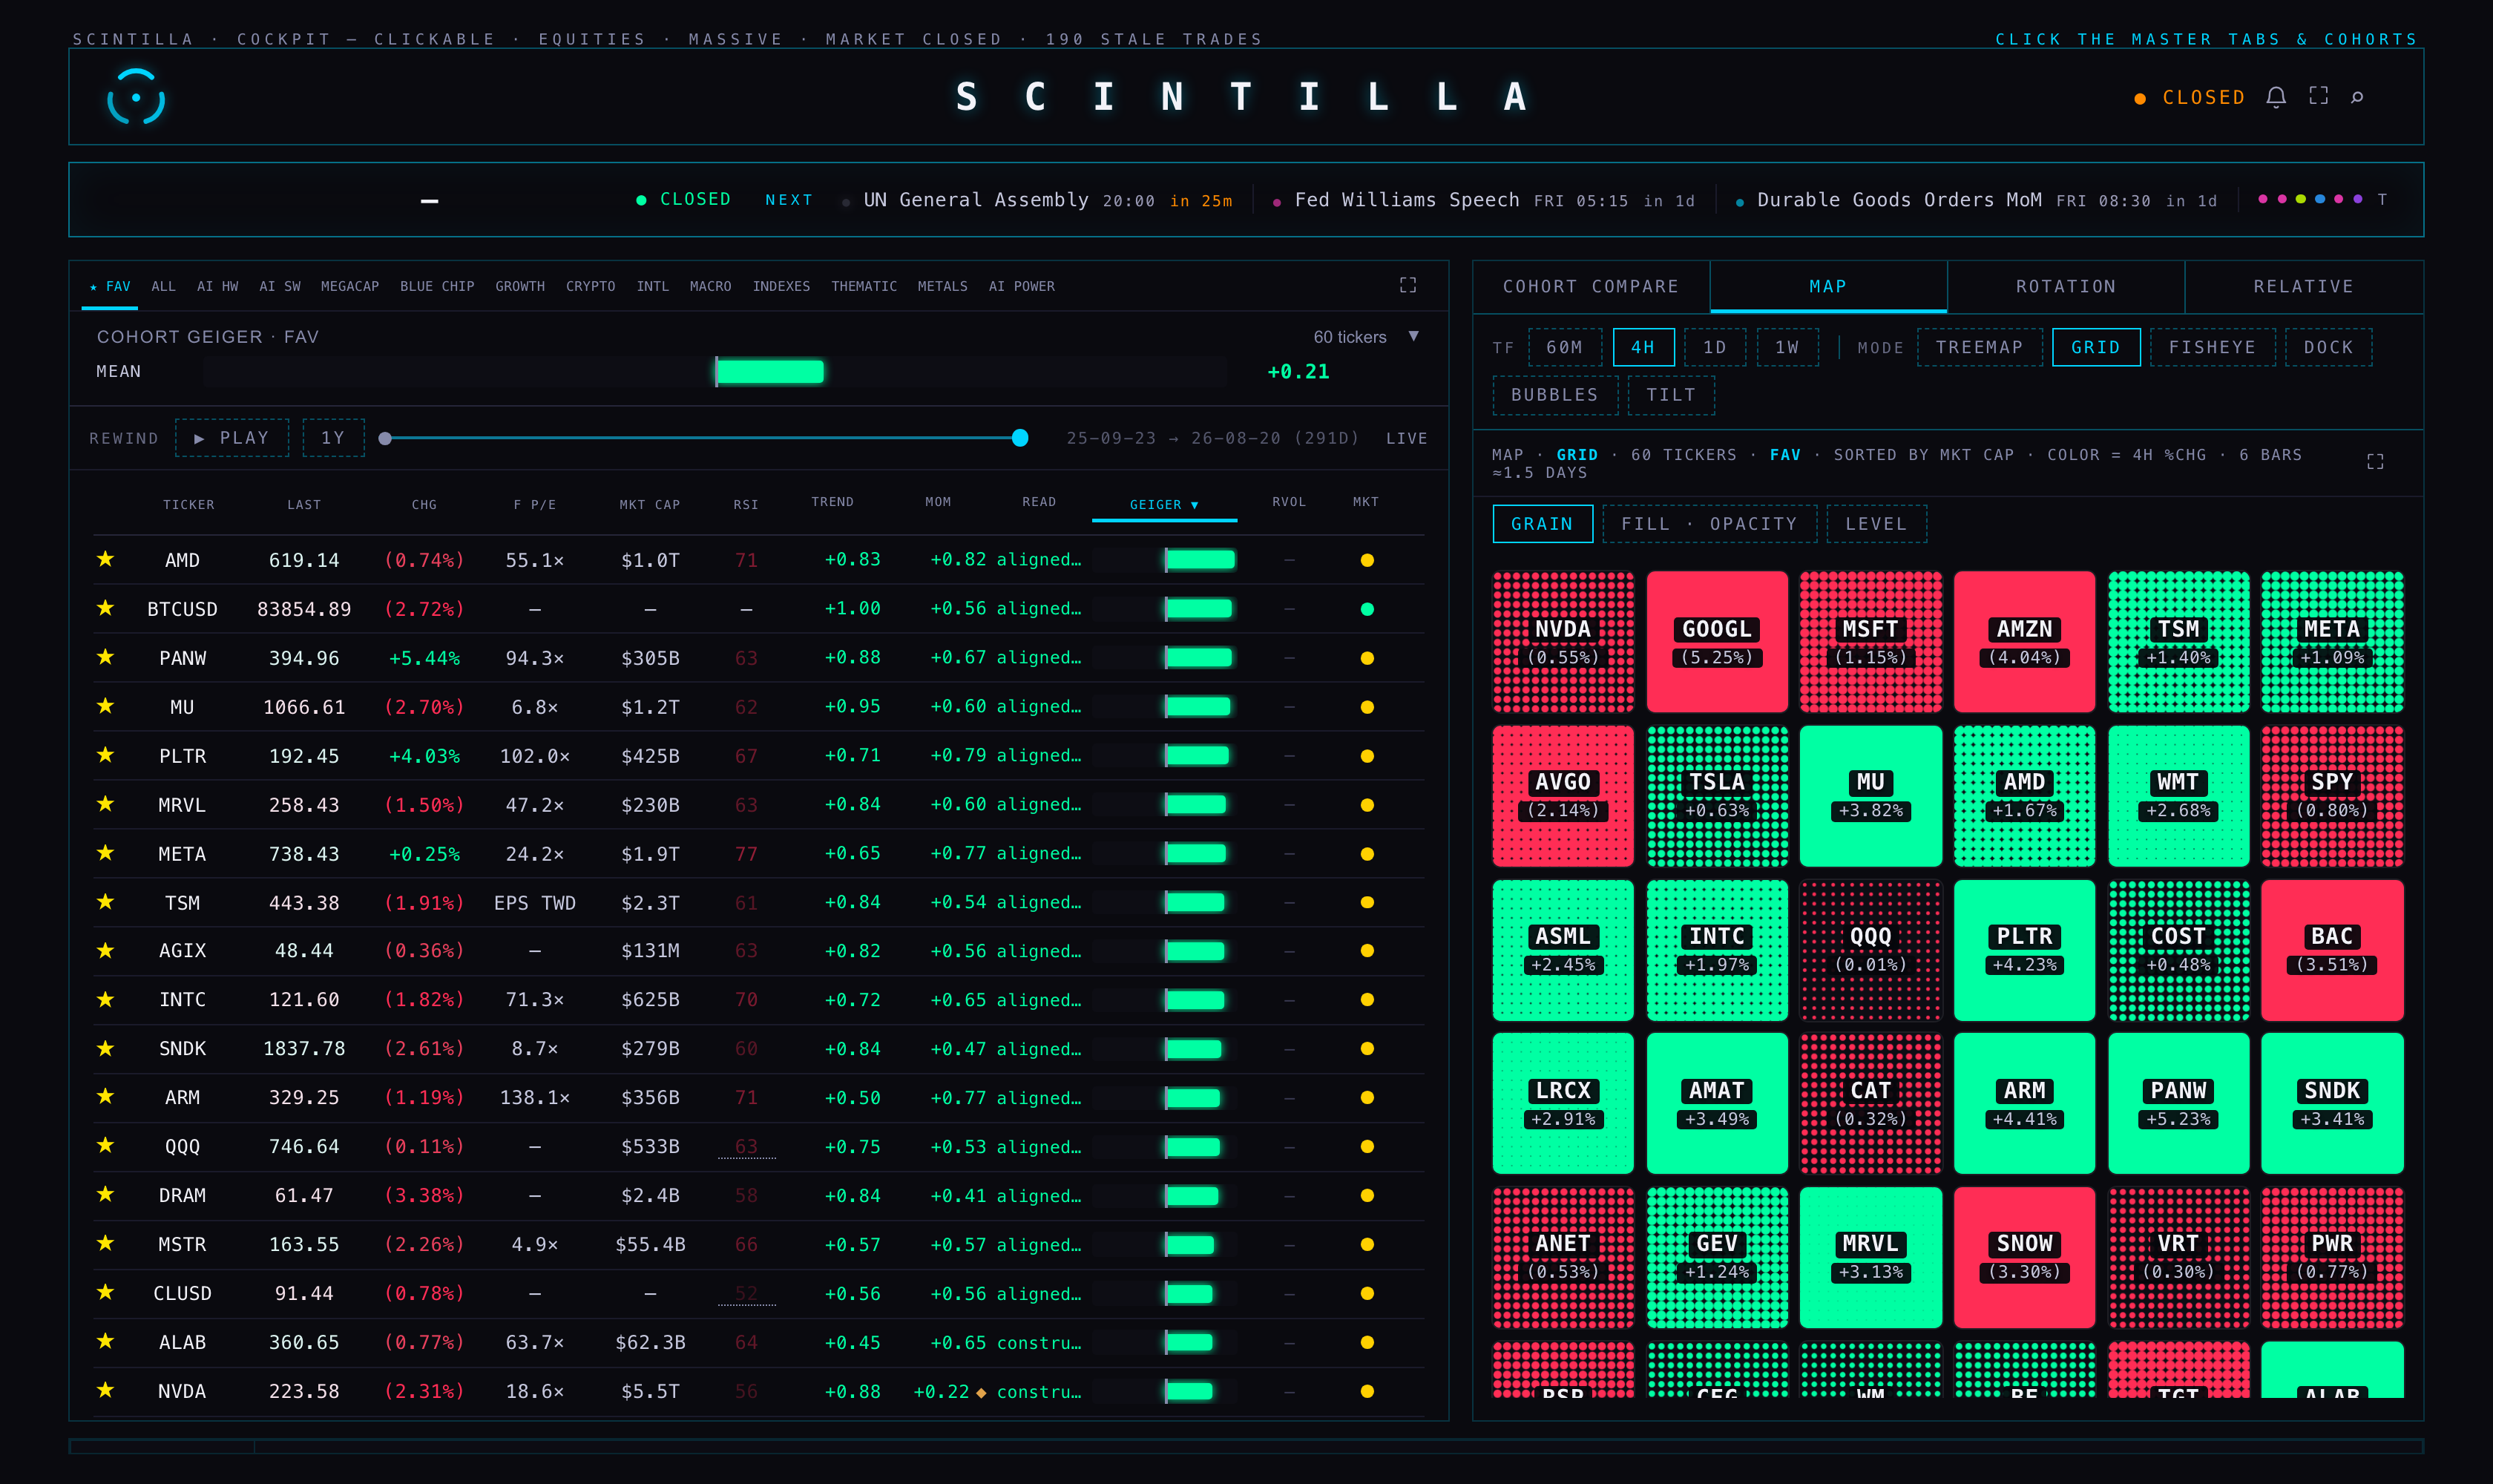Click the star on the MSTR row
Screen dimensions: 2493x1484
click(105, 1243)
